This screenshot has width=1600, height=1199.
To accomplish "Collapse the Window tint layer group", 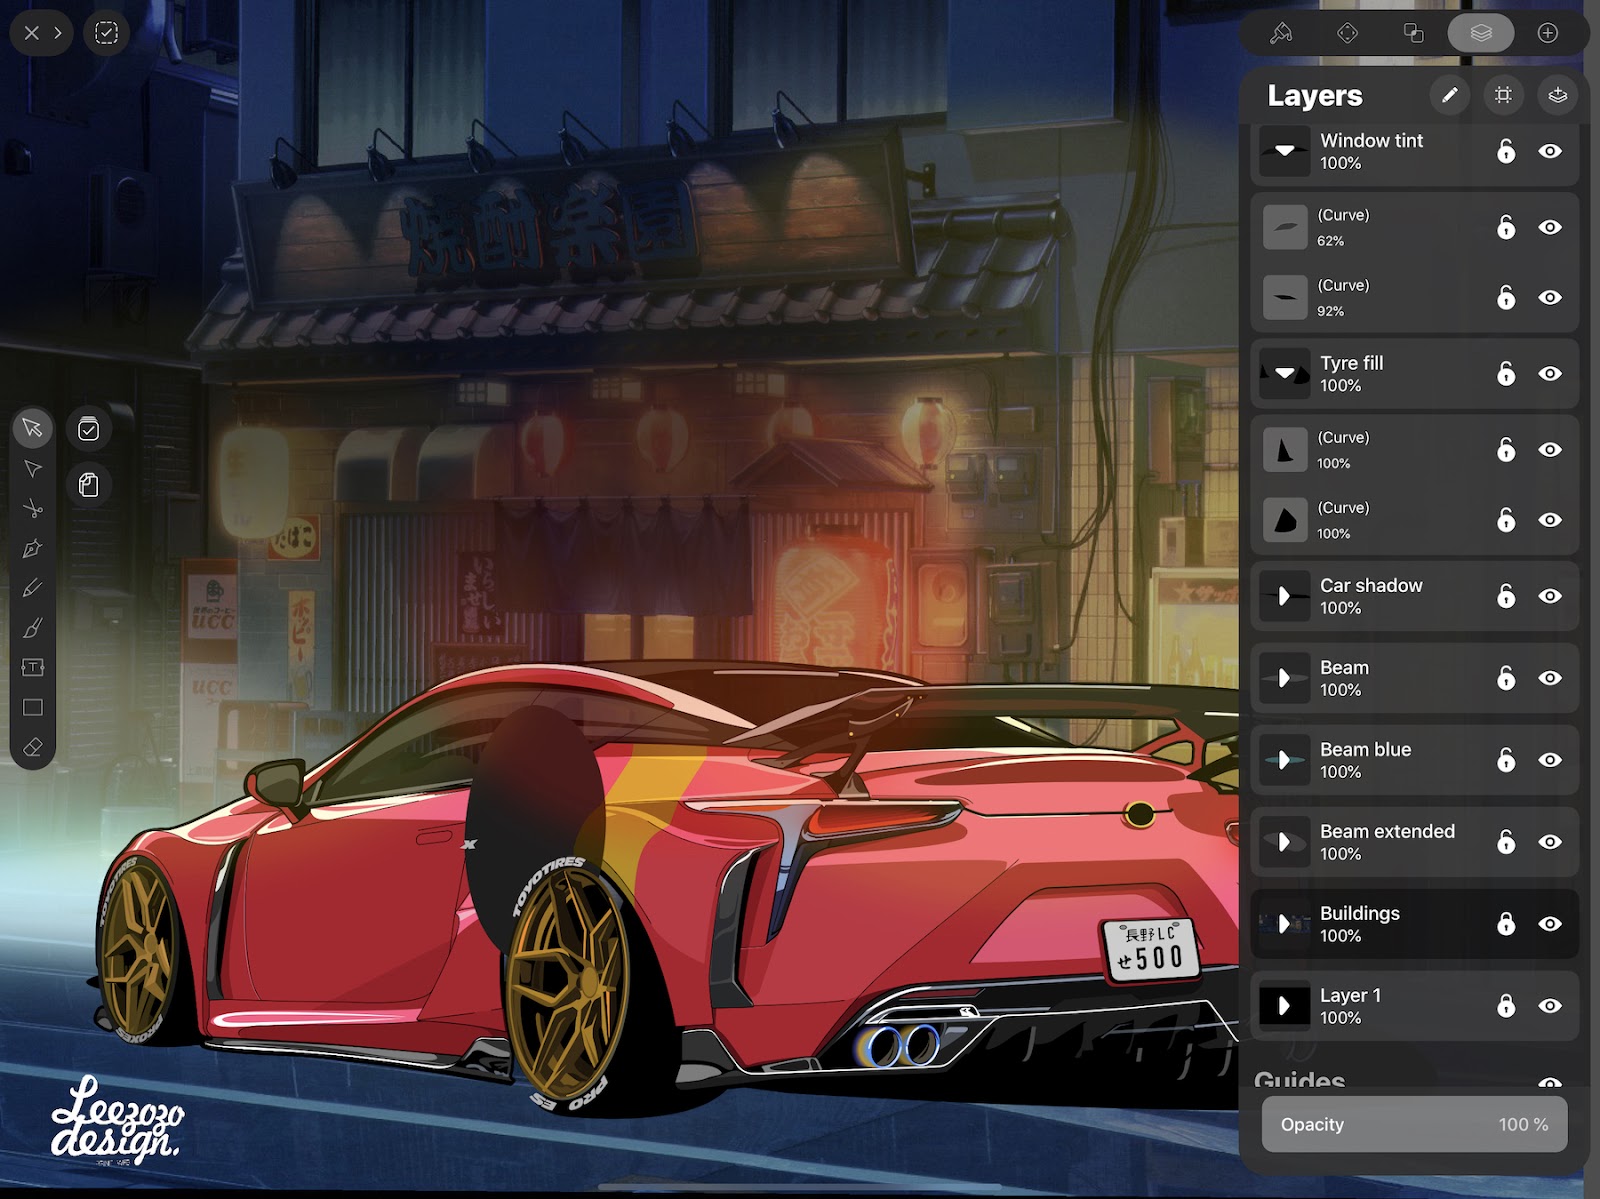I will [x=1285, y=151].
